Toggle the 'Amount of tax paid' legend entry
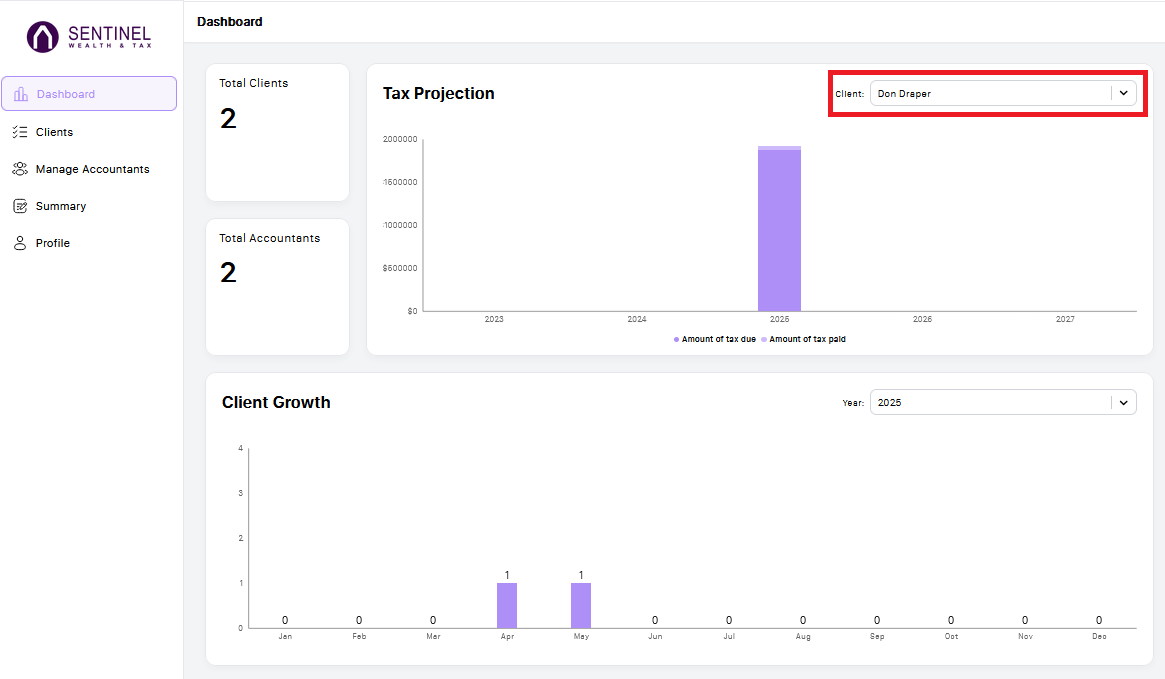Screen dimensions: 1165x679 click(x=803, y=340)
